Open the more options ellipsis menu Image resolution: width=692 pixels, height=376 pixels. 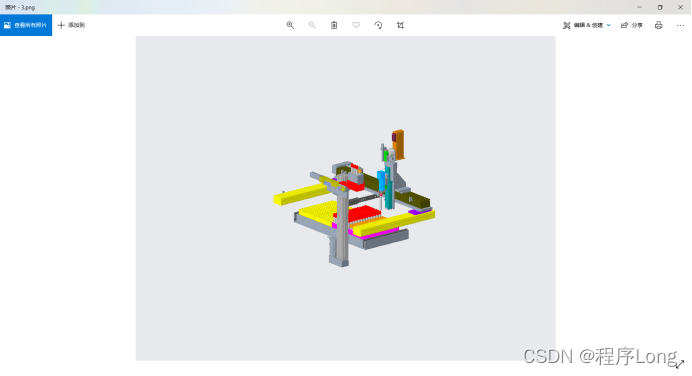pos(680,25)
